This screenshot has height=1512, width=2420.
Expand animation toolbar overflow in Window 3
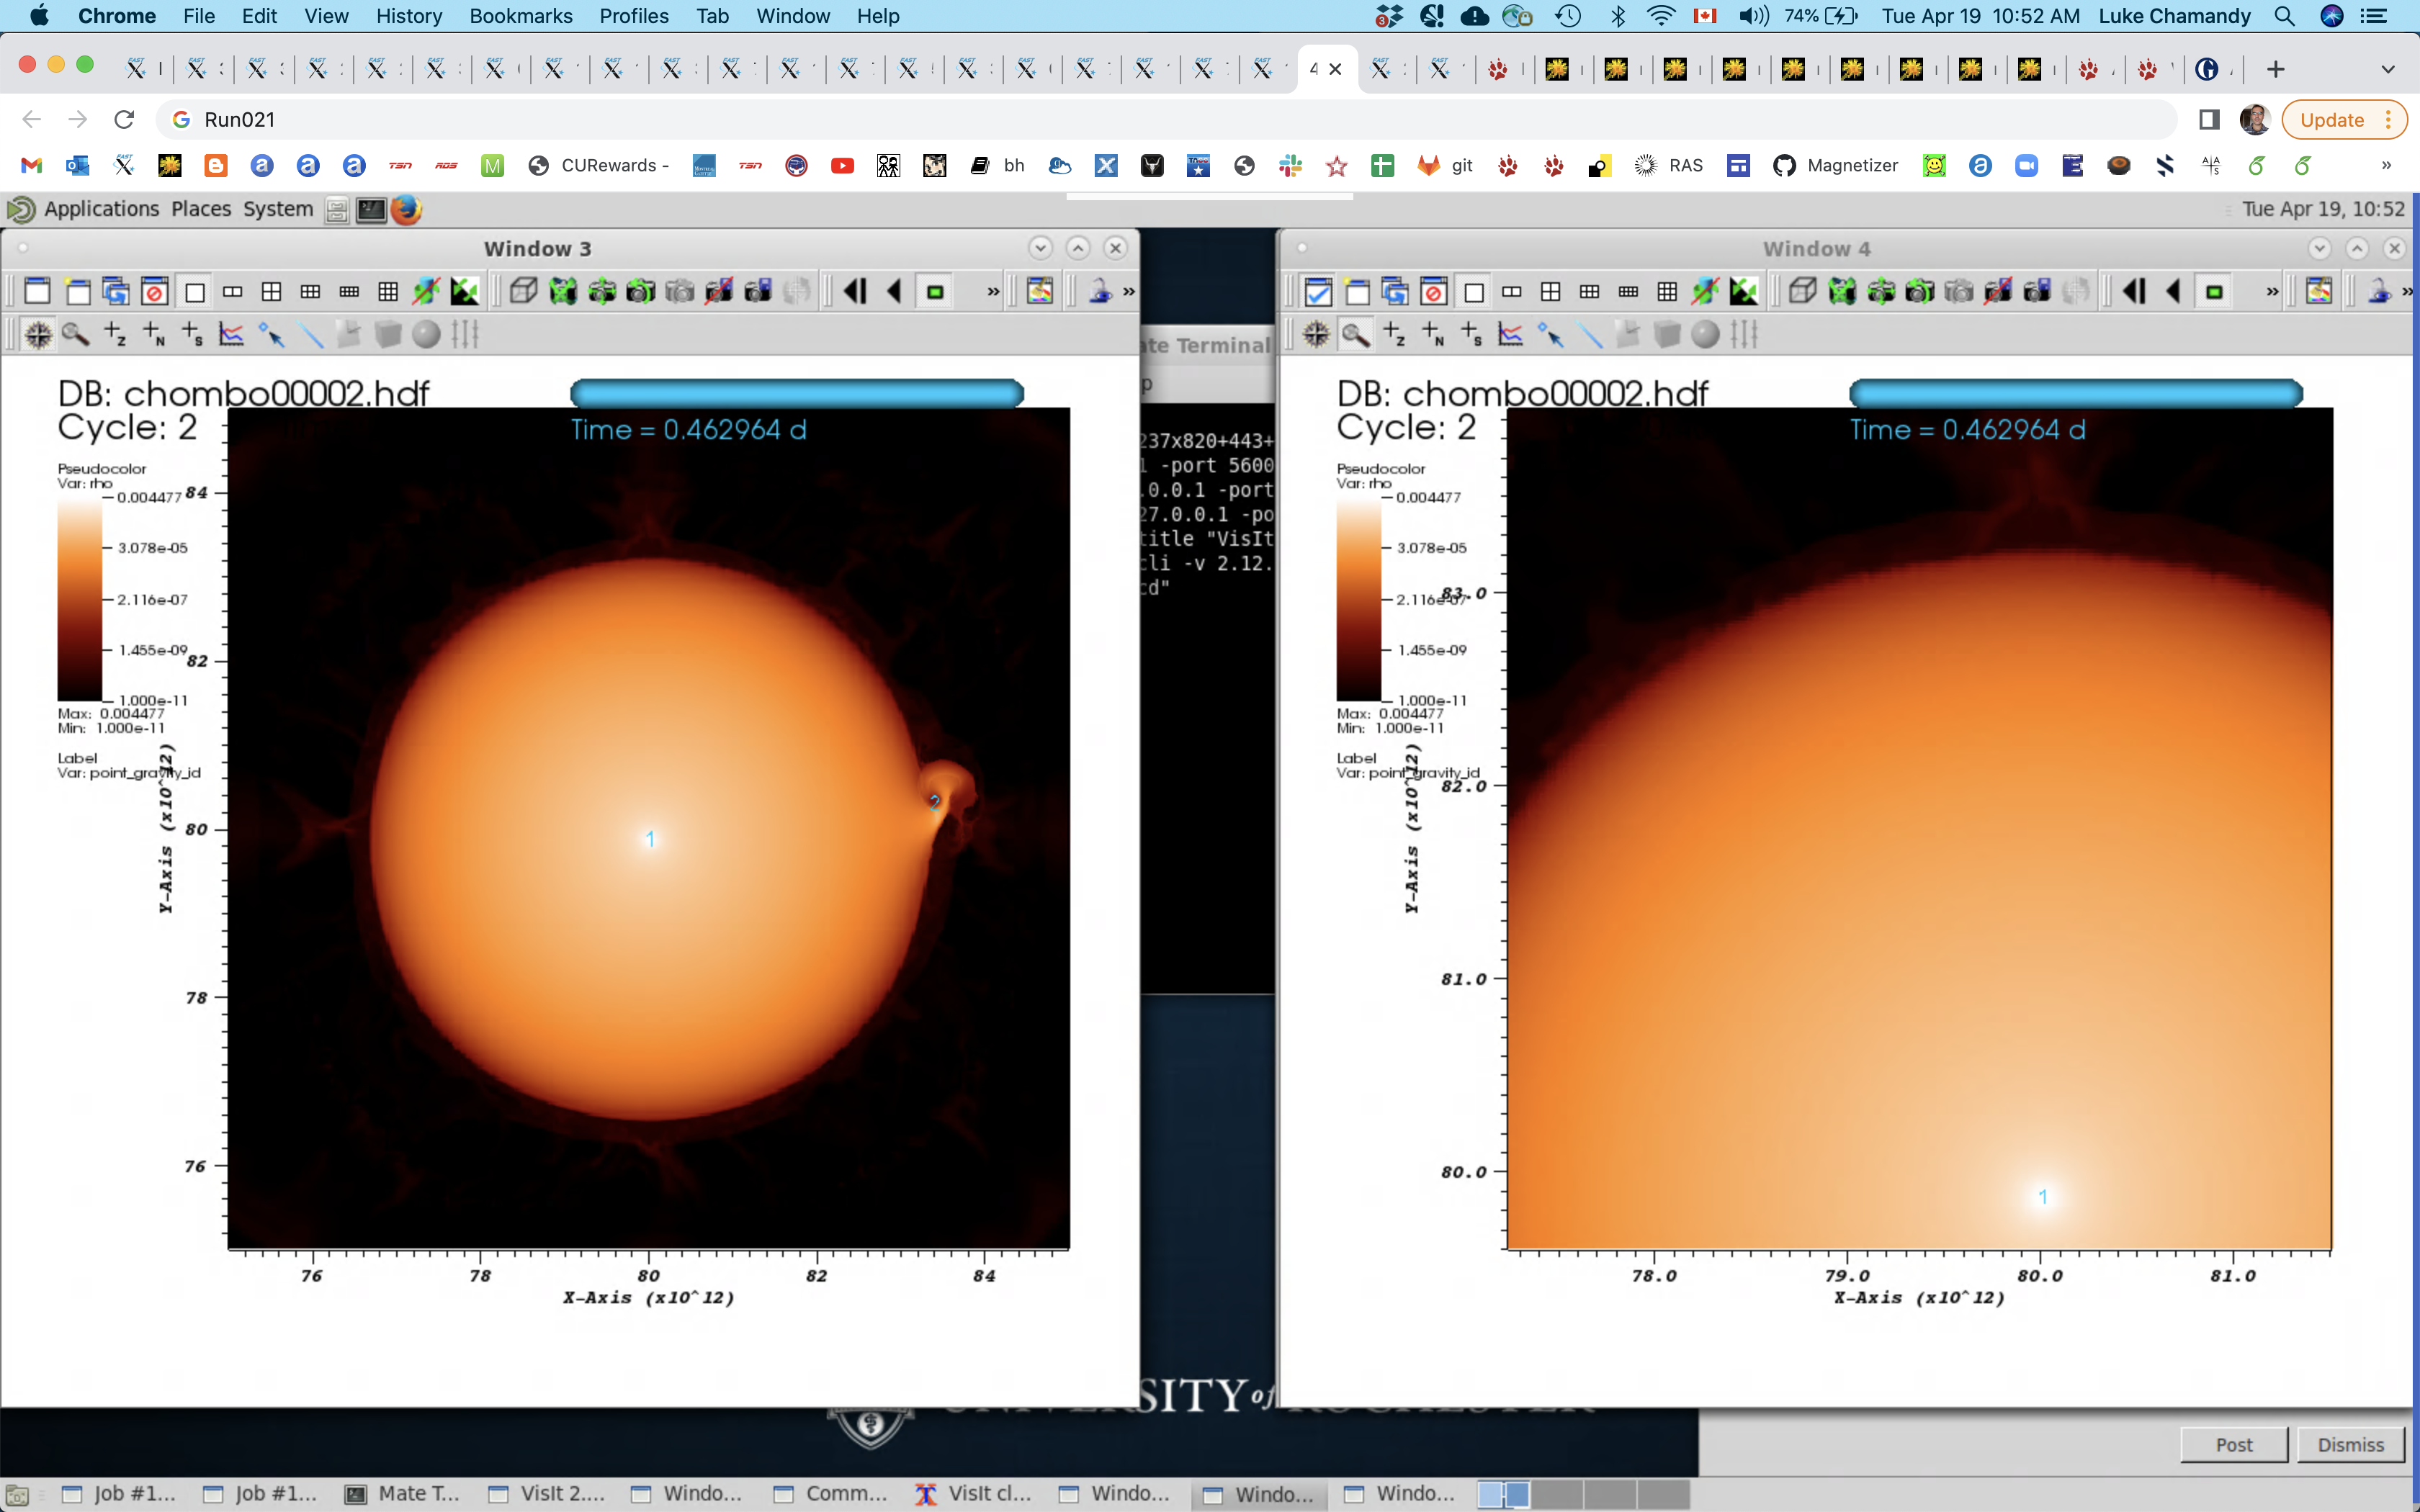click(x=993, y=292)
